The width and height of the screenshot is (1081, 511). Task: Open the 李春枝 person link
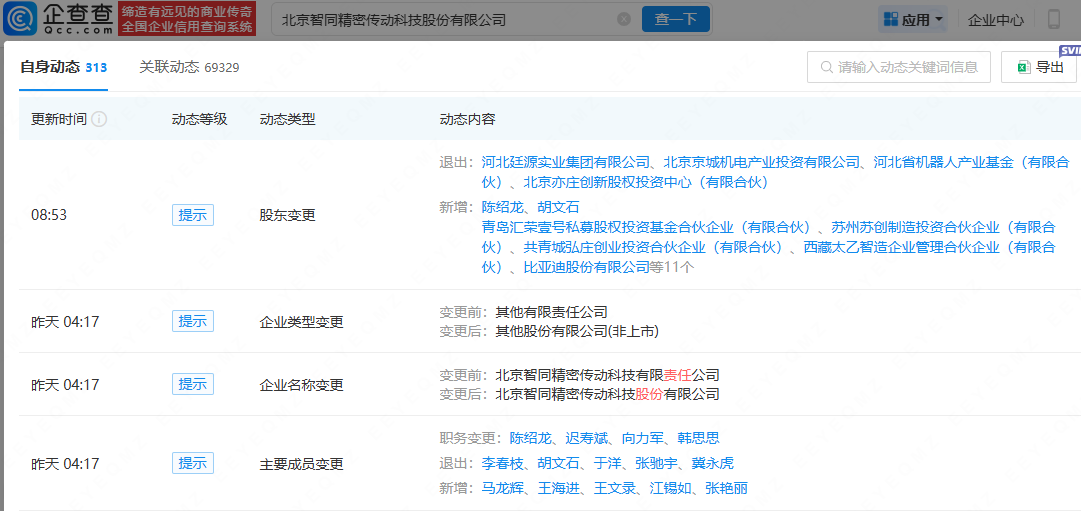pos(502,463)
